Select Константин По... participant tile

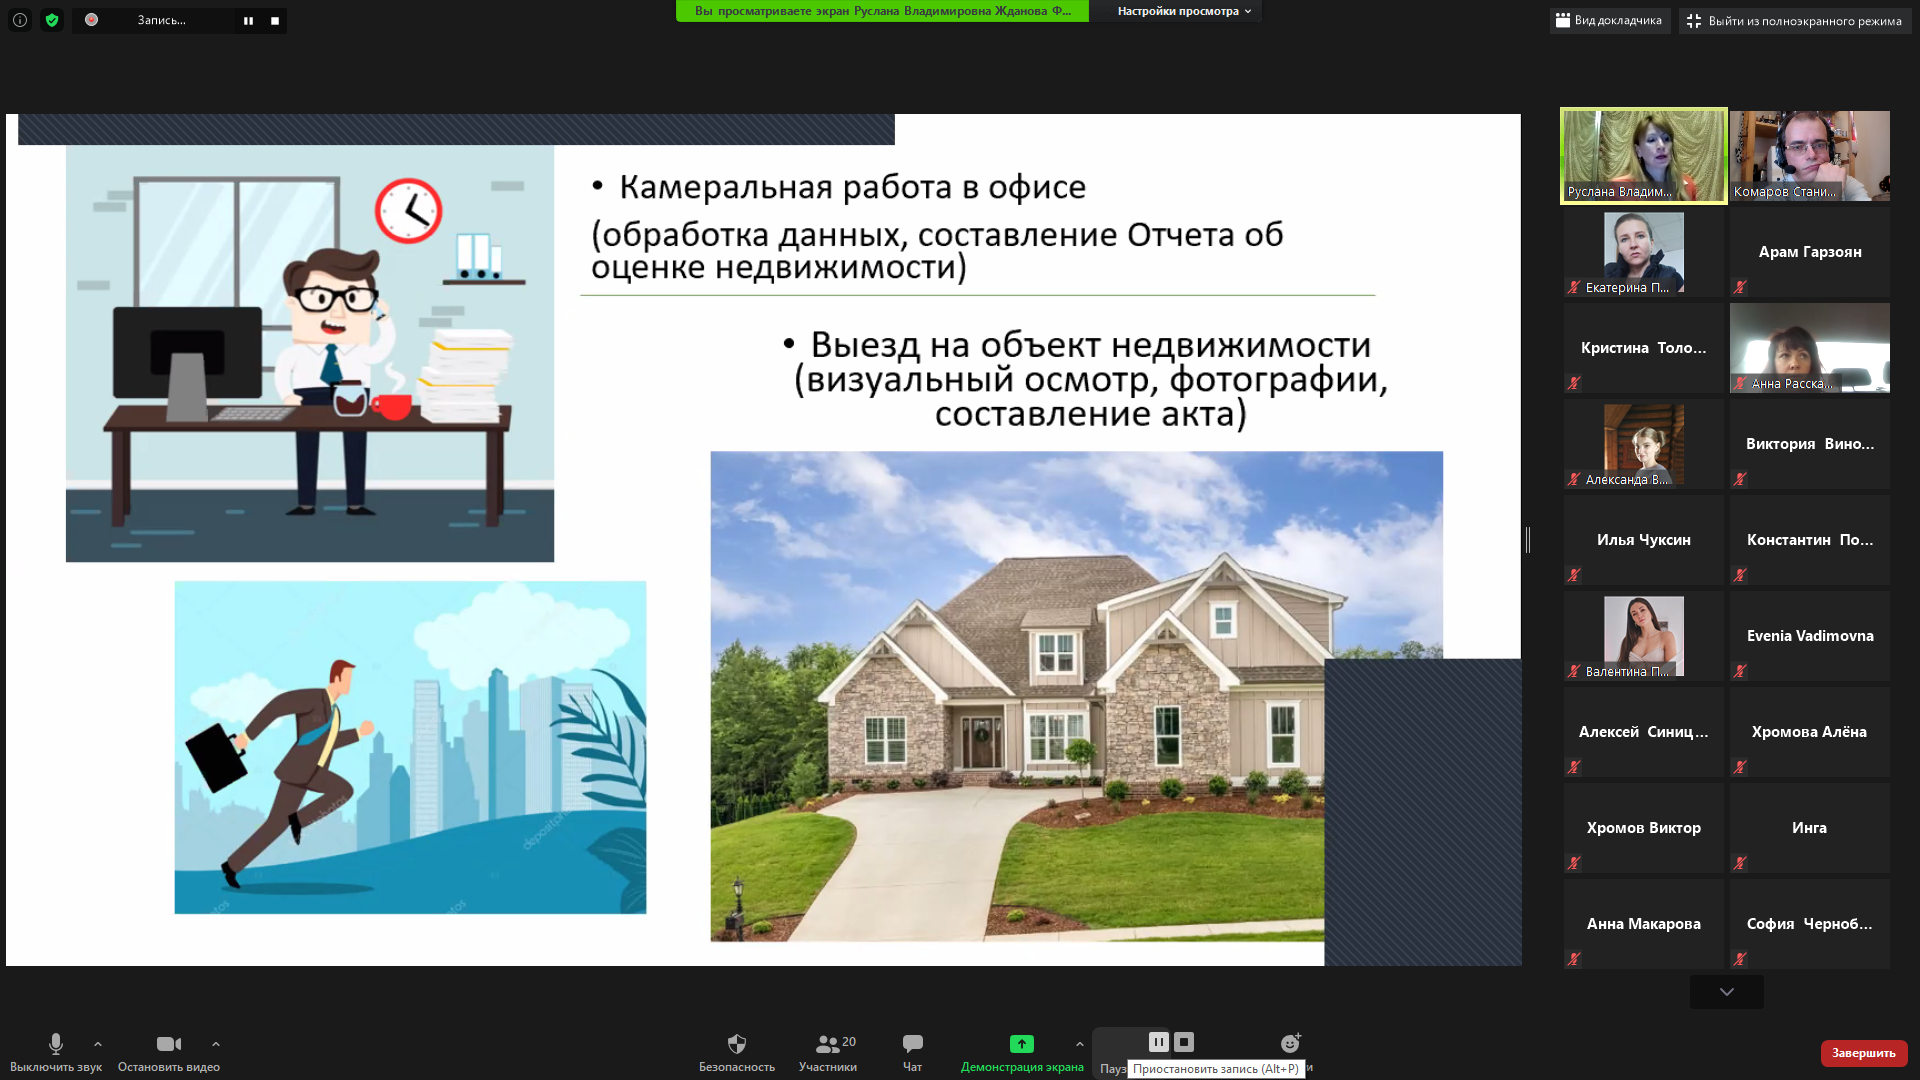tap(1810, 540)
